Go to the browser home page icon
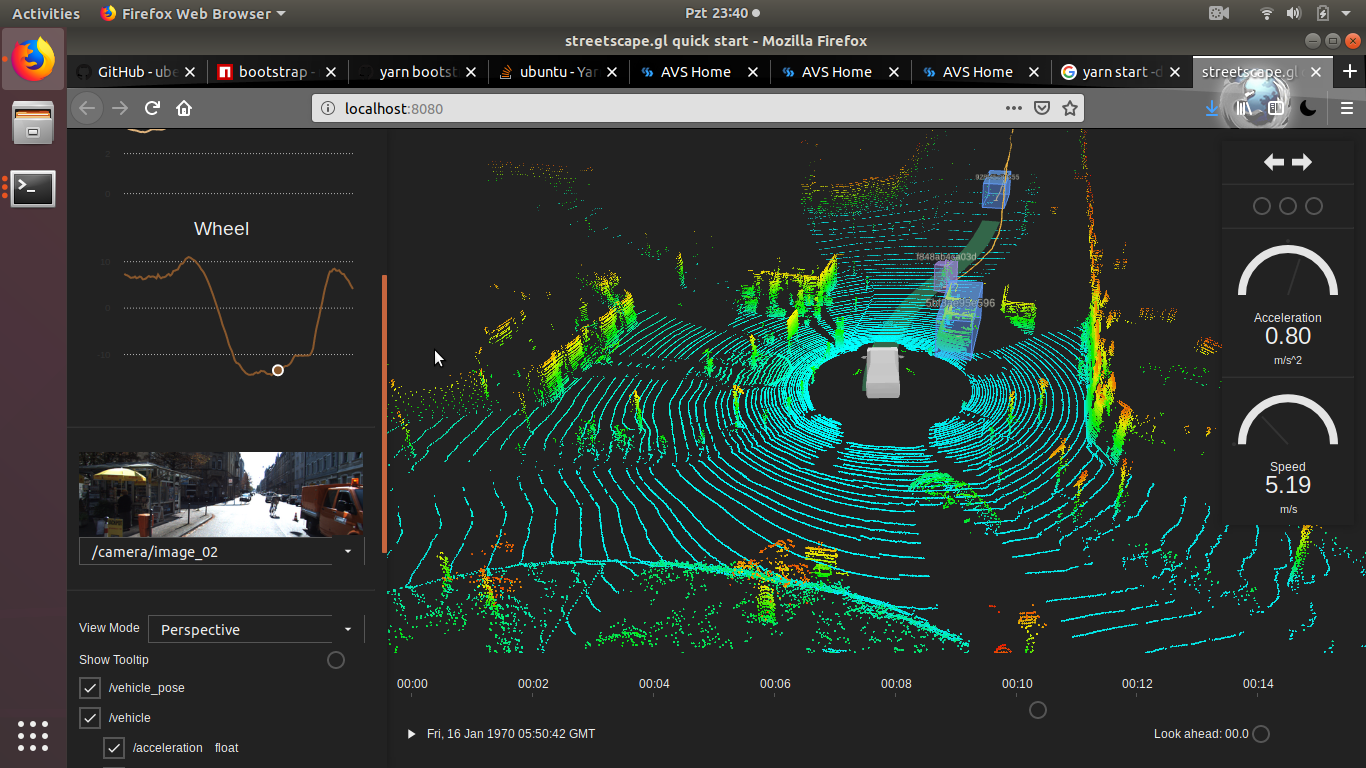The height and width of the screenshot is (768, 1366). [184, 108]
